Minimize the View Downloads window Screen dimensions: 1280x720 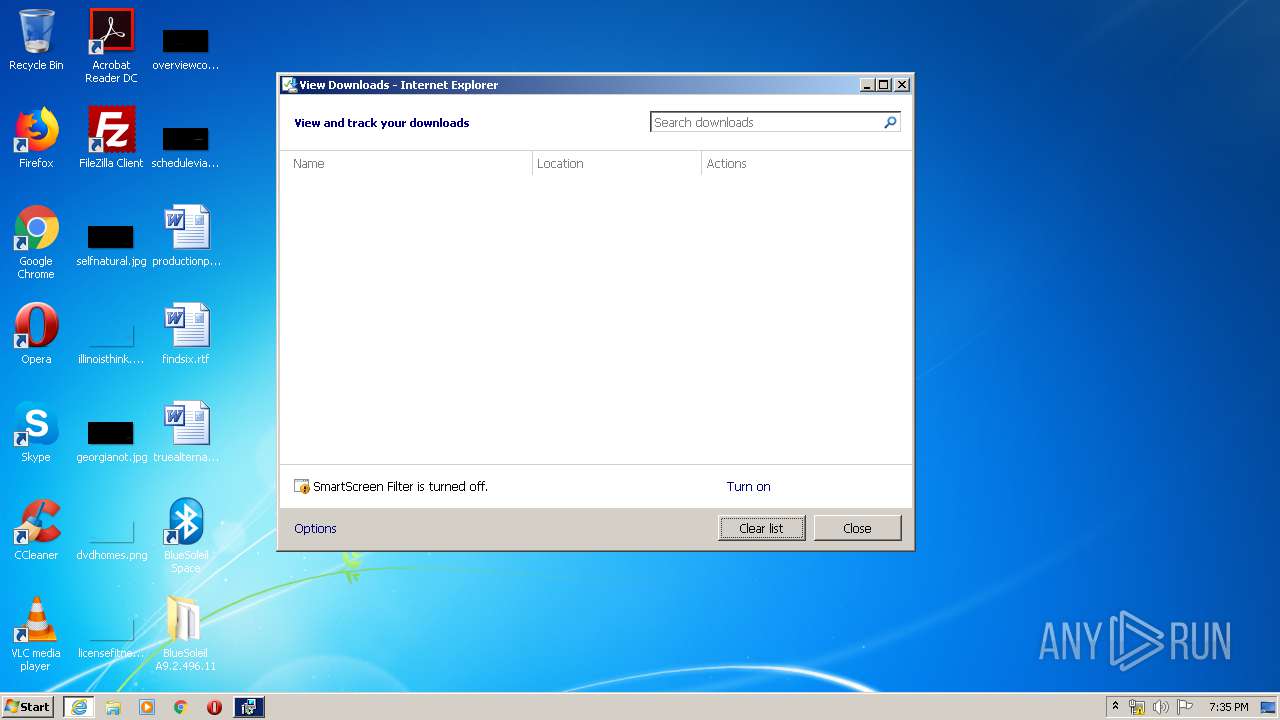pyautogui.click(x=868, y=85)
